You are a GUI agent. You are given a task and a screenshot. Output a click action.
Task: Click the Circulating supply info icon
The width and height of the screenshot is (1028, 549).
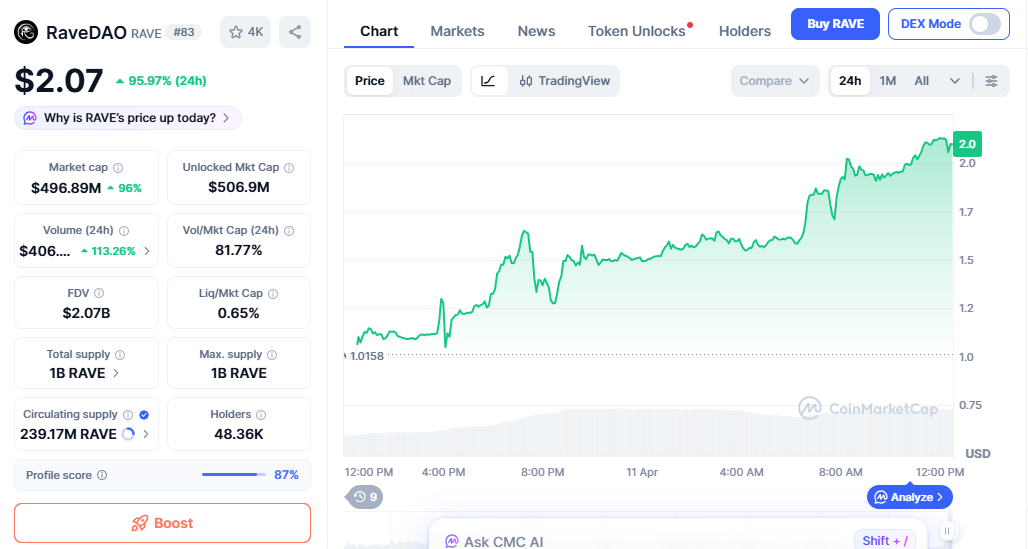click(x=128, y=415)
